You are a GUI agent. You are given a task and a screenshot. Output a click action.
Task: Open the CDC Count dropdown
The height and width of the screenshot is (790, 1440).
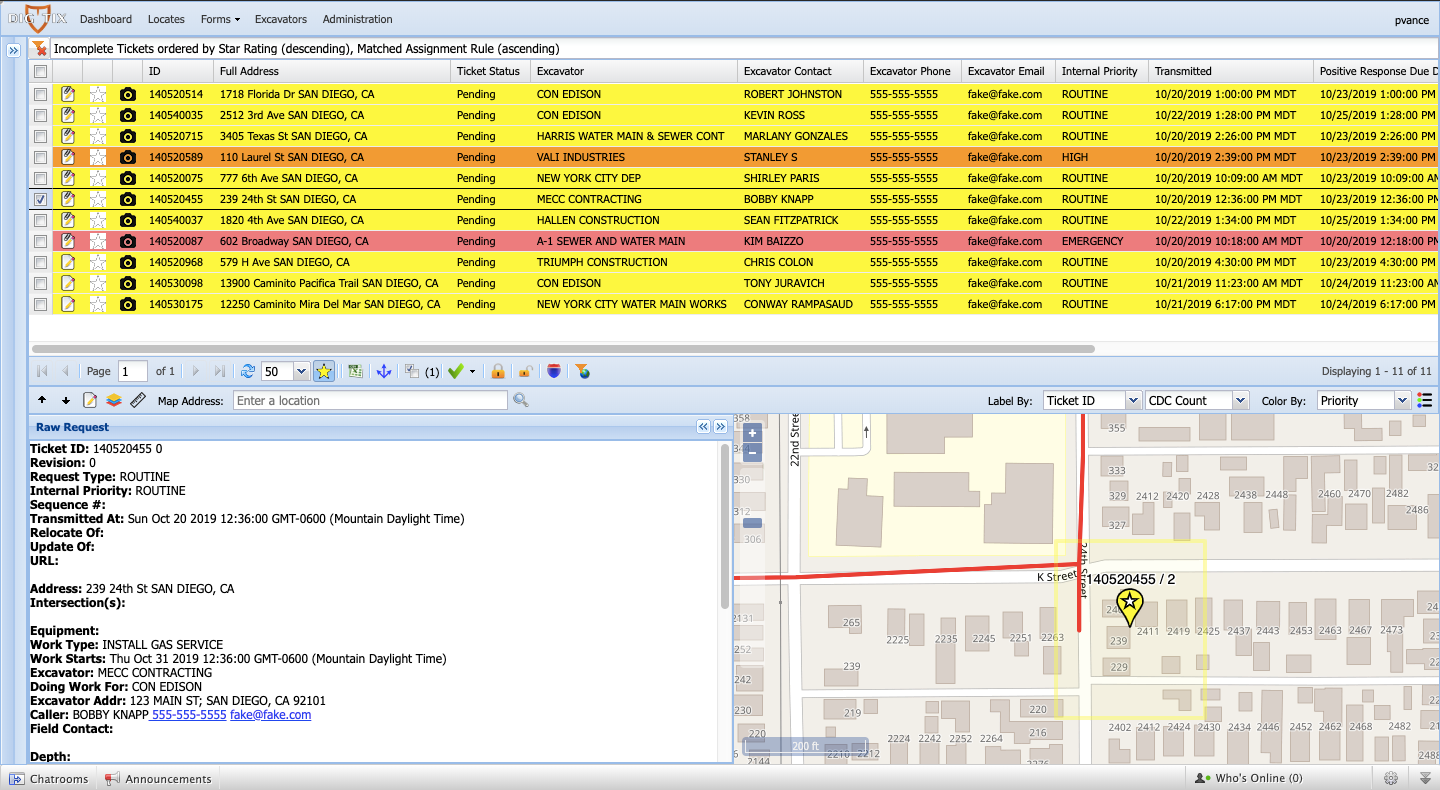1240,400
